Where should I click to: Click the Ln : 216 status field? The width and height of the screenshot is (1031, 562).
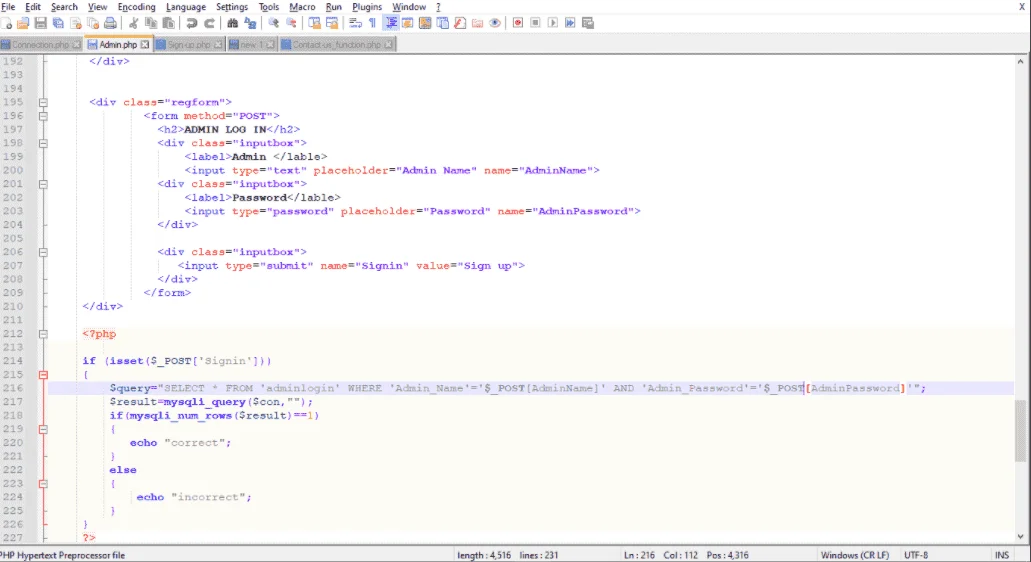pyautogui.click(x=639, y=555)
